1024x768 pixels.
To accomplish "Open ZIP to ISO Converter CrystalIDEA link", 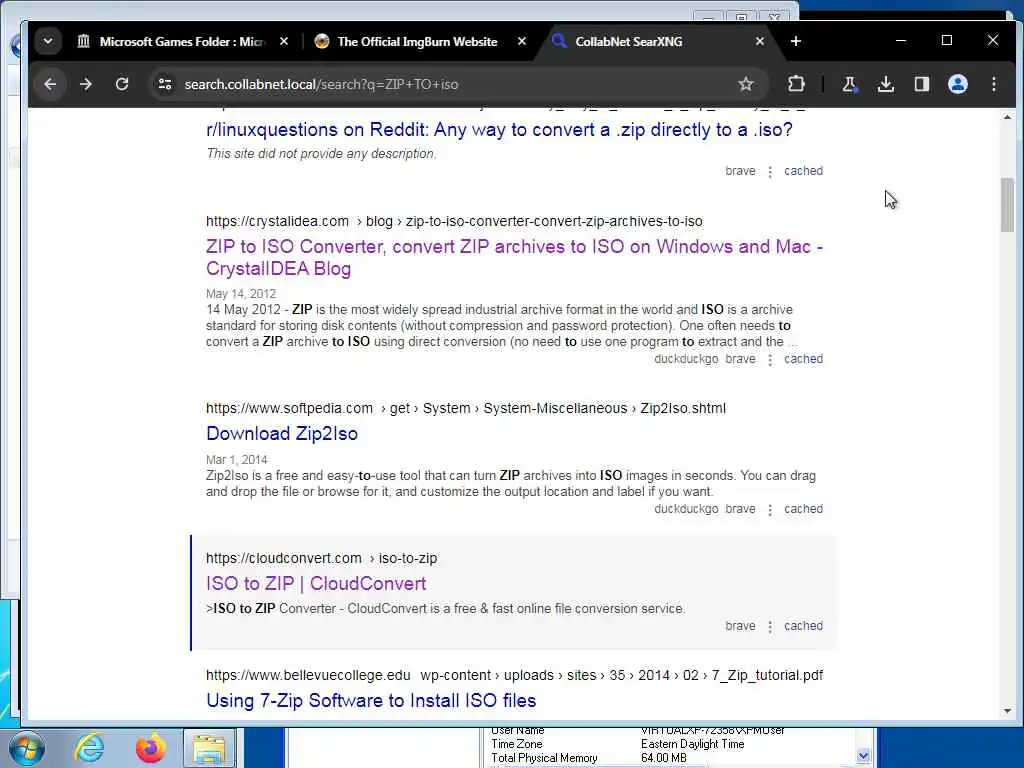I will pos(515,257).
